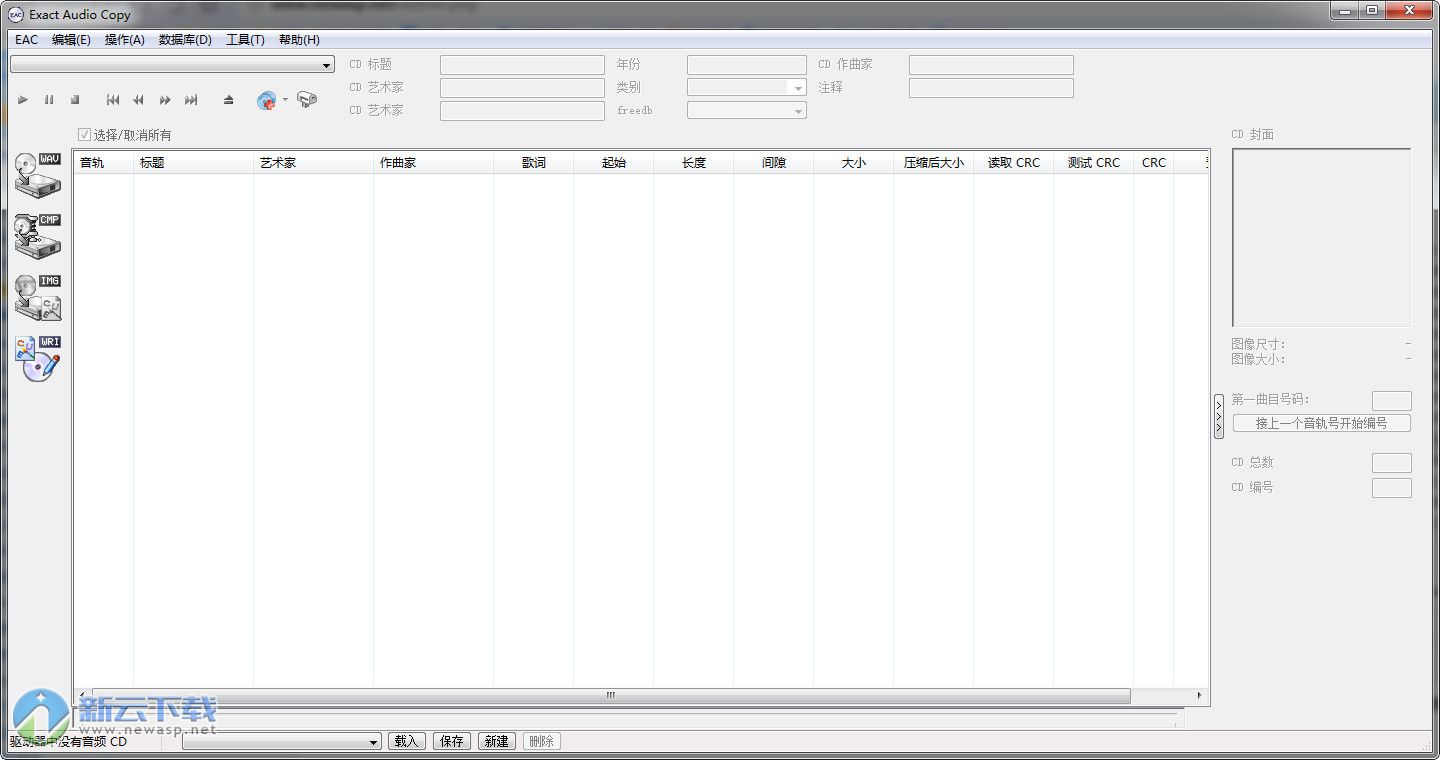1440x760 pixels.
Task: Click the 删除 button
Action: pos(541,741)
